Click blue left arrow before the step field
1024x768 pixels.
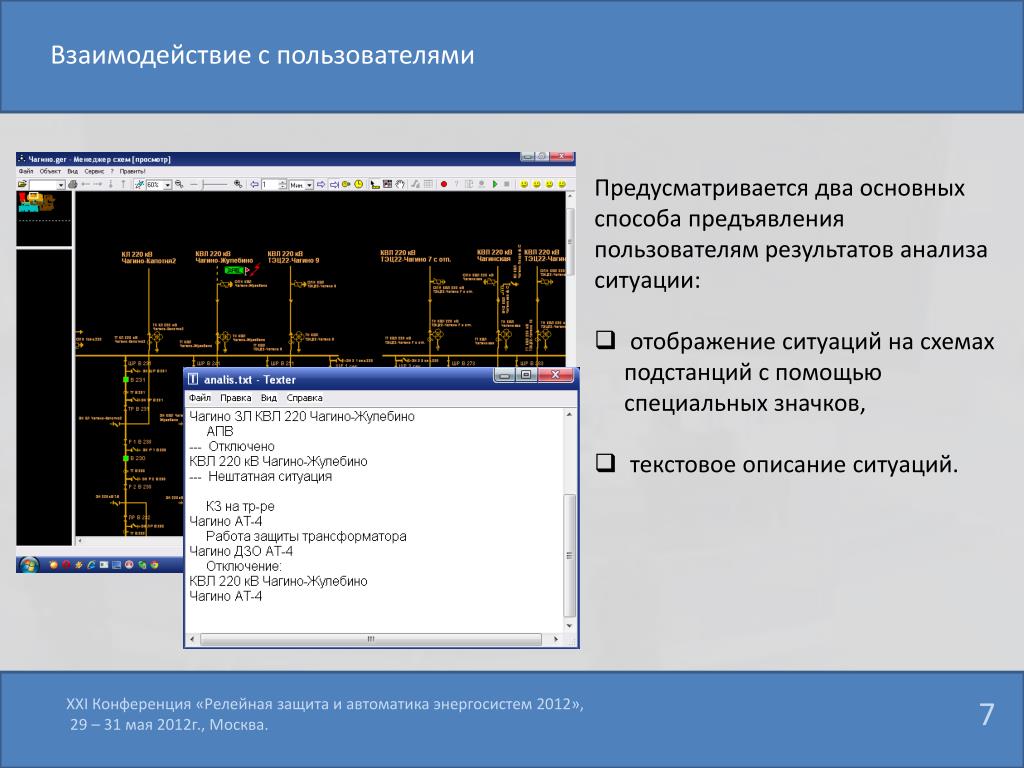coord(255,185)
